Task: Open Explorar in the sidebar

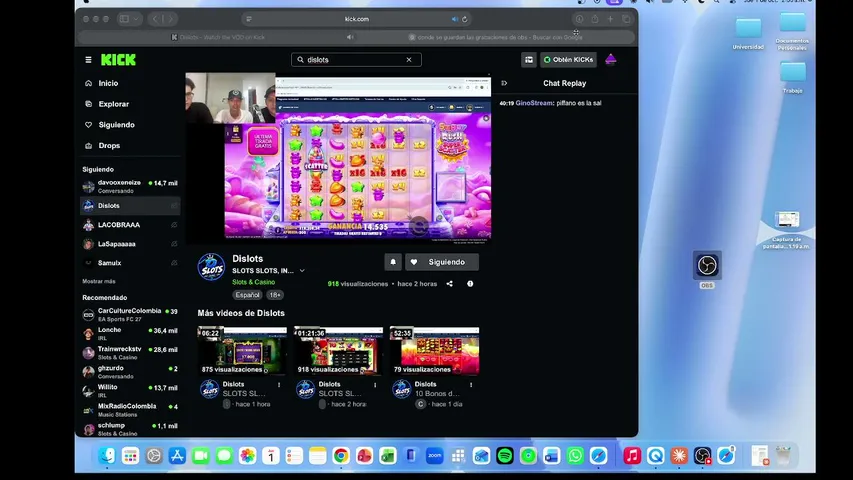Action: 131,104
